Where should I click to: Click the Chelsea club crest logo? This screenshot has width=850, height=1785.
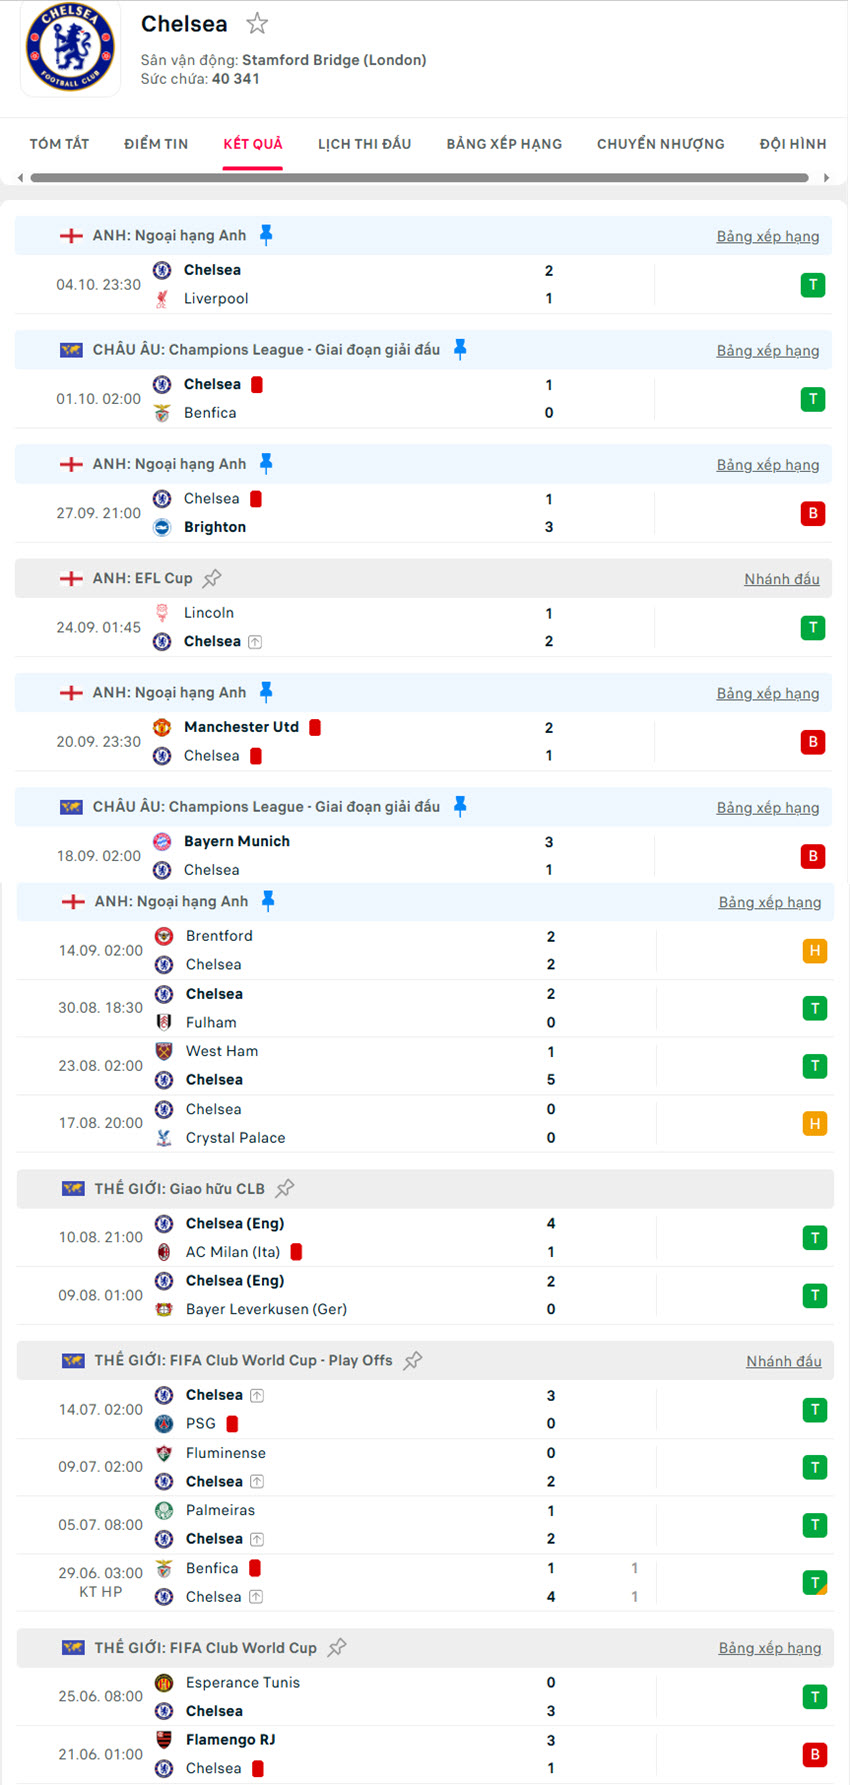pyautogui.click(x=70, y=47)
